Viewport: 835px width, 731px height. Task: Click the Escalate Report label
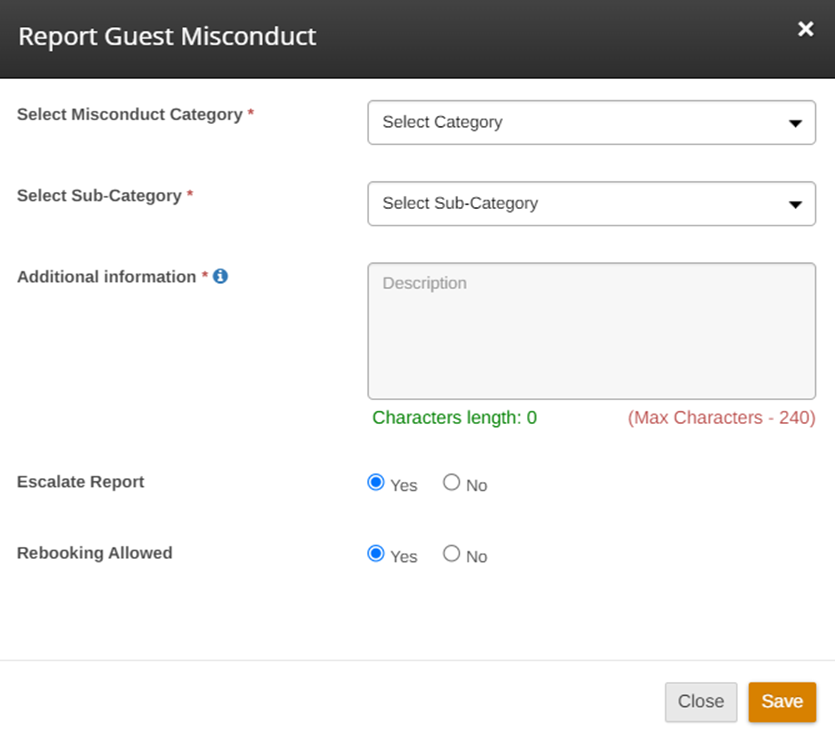point(80,482)
